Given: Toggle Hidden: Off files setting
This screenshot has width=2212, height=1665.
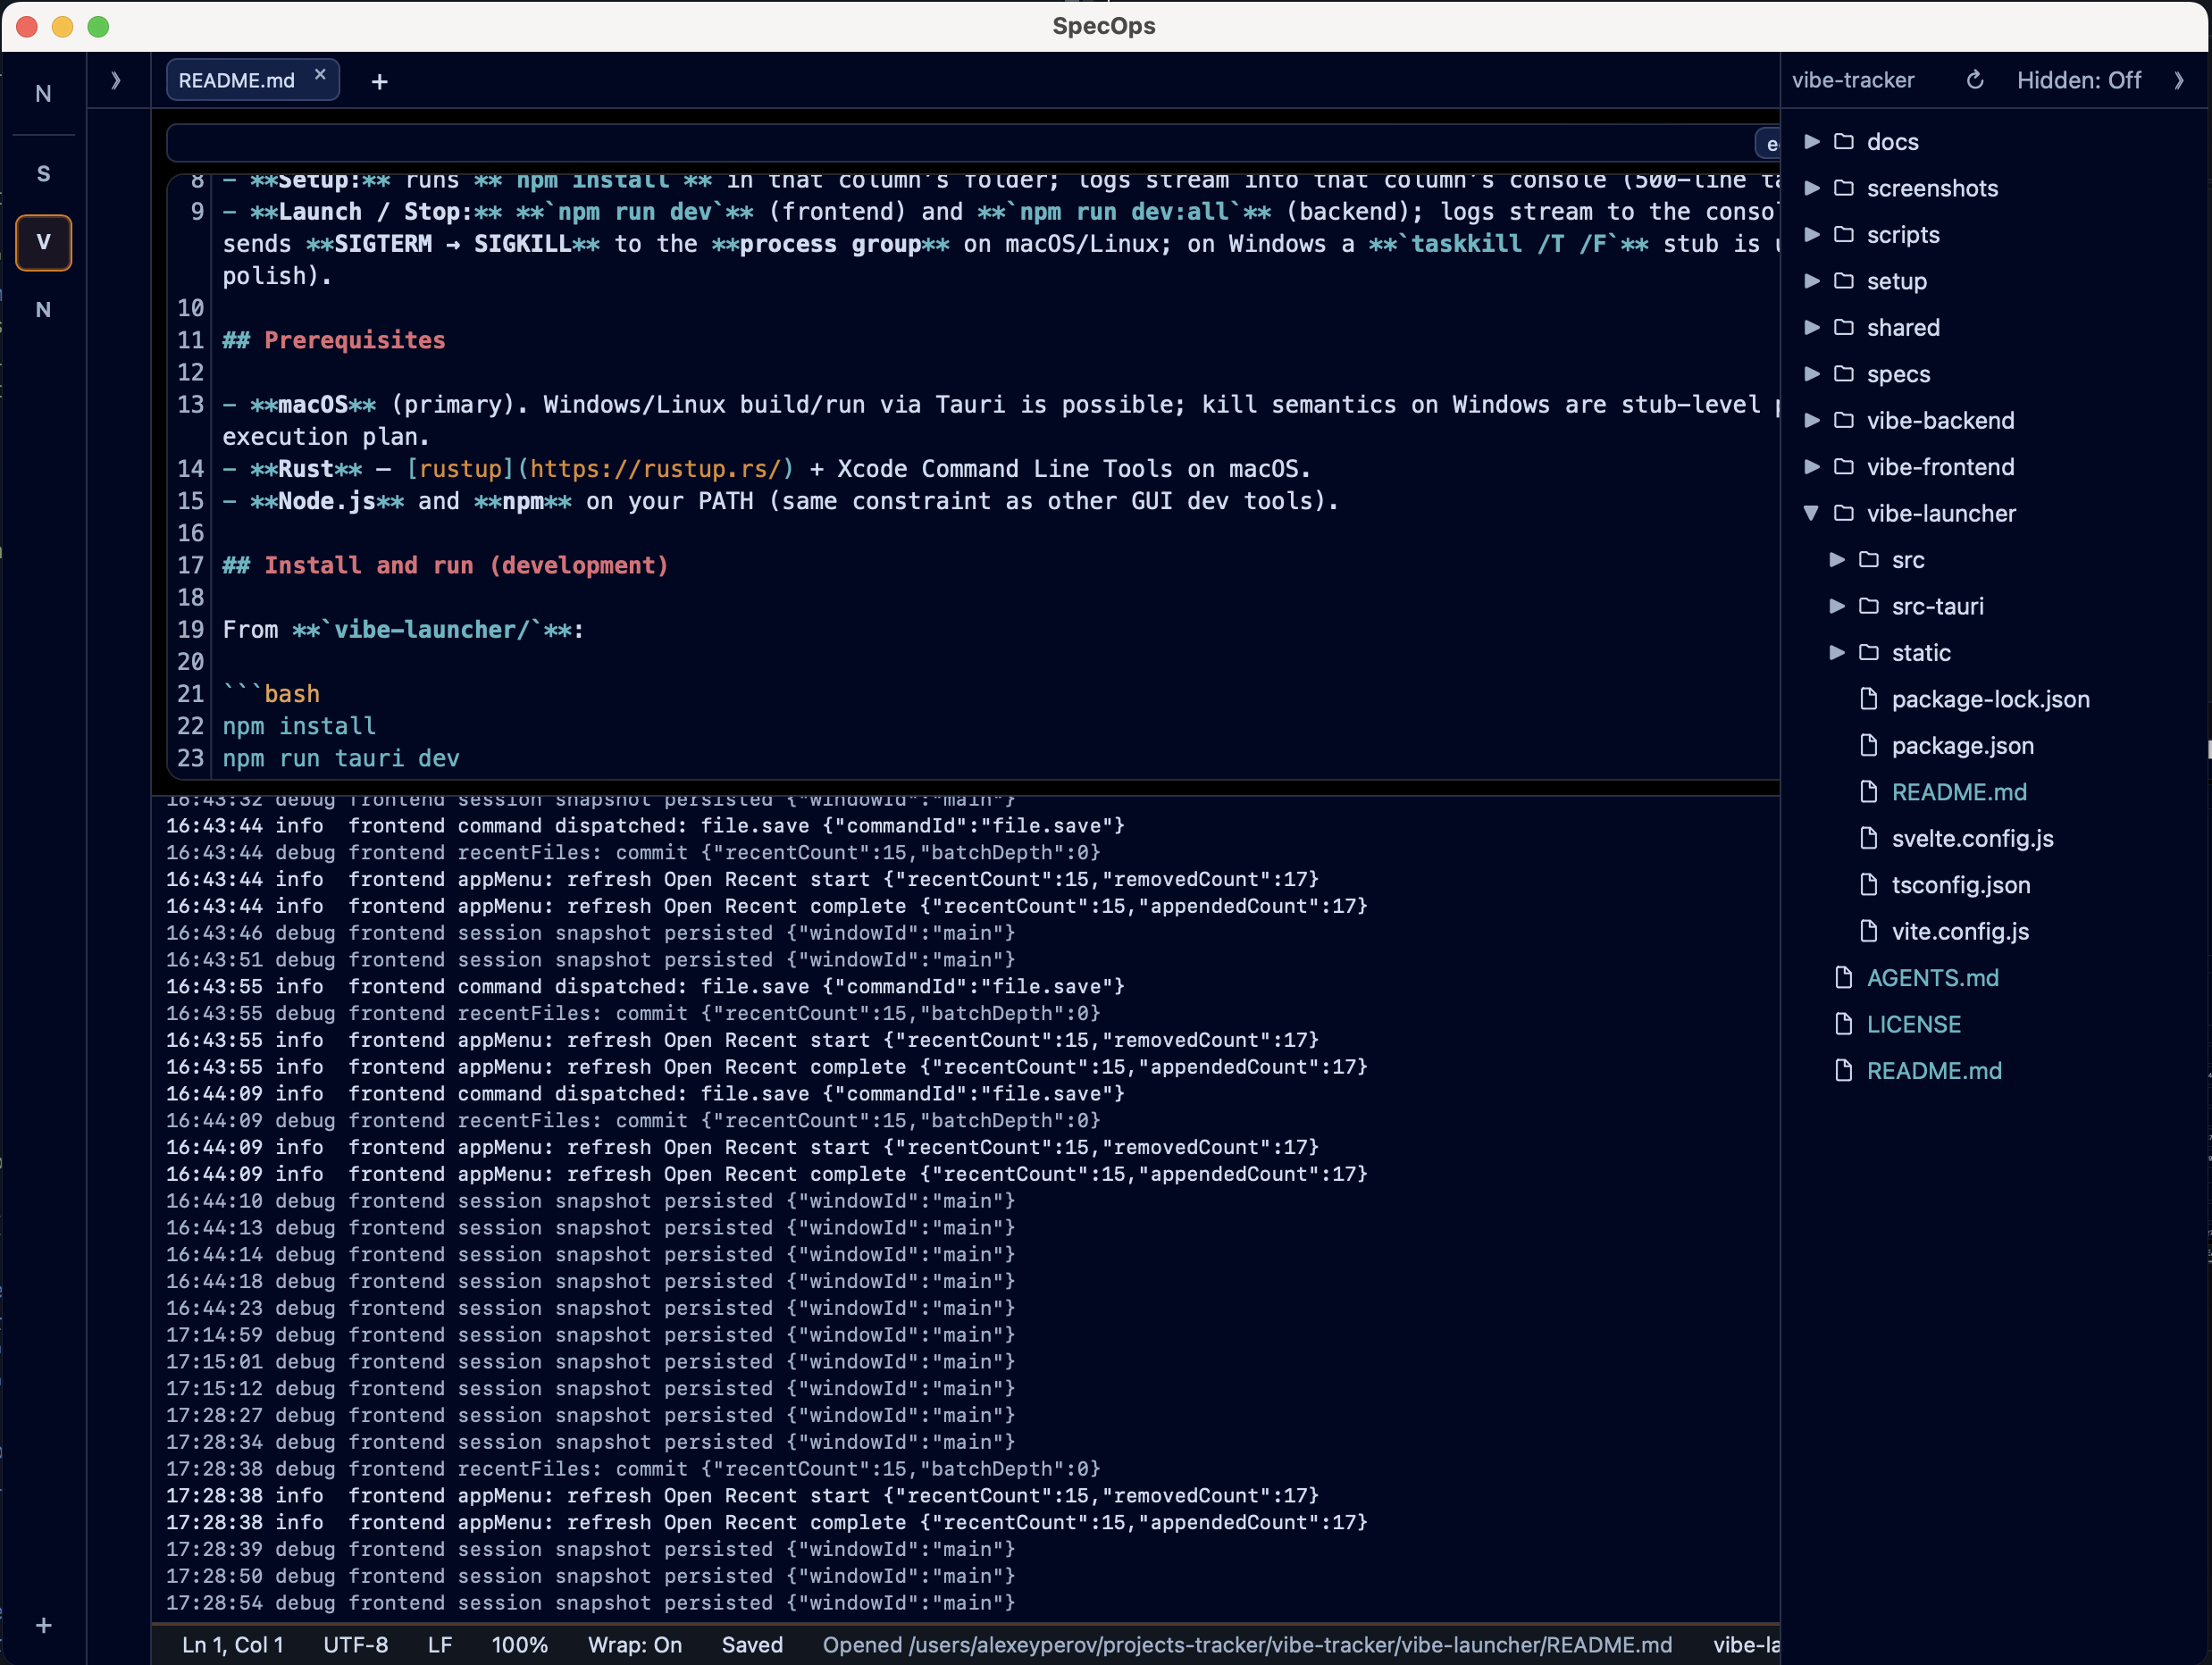Looking at the screenshot, I should (2078, 80).
